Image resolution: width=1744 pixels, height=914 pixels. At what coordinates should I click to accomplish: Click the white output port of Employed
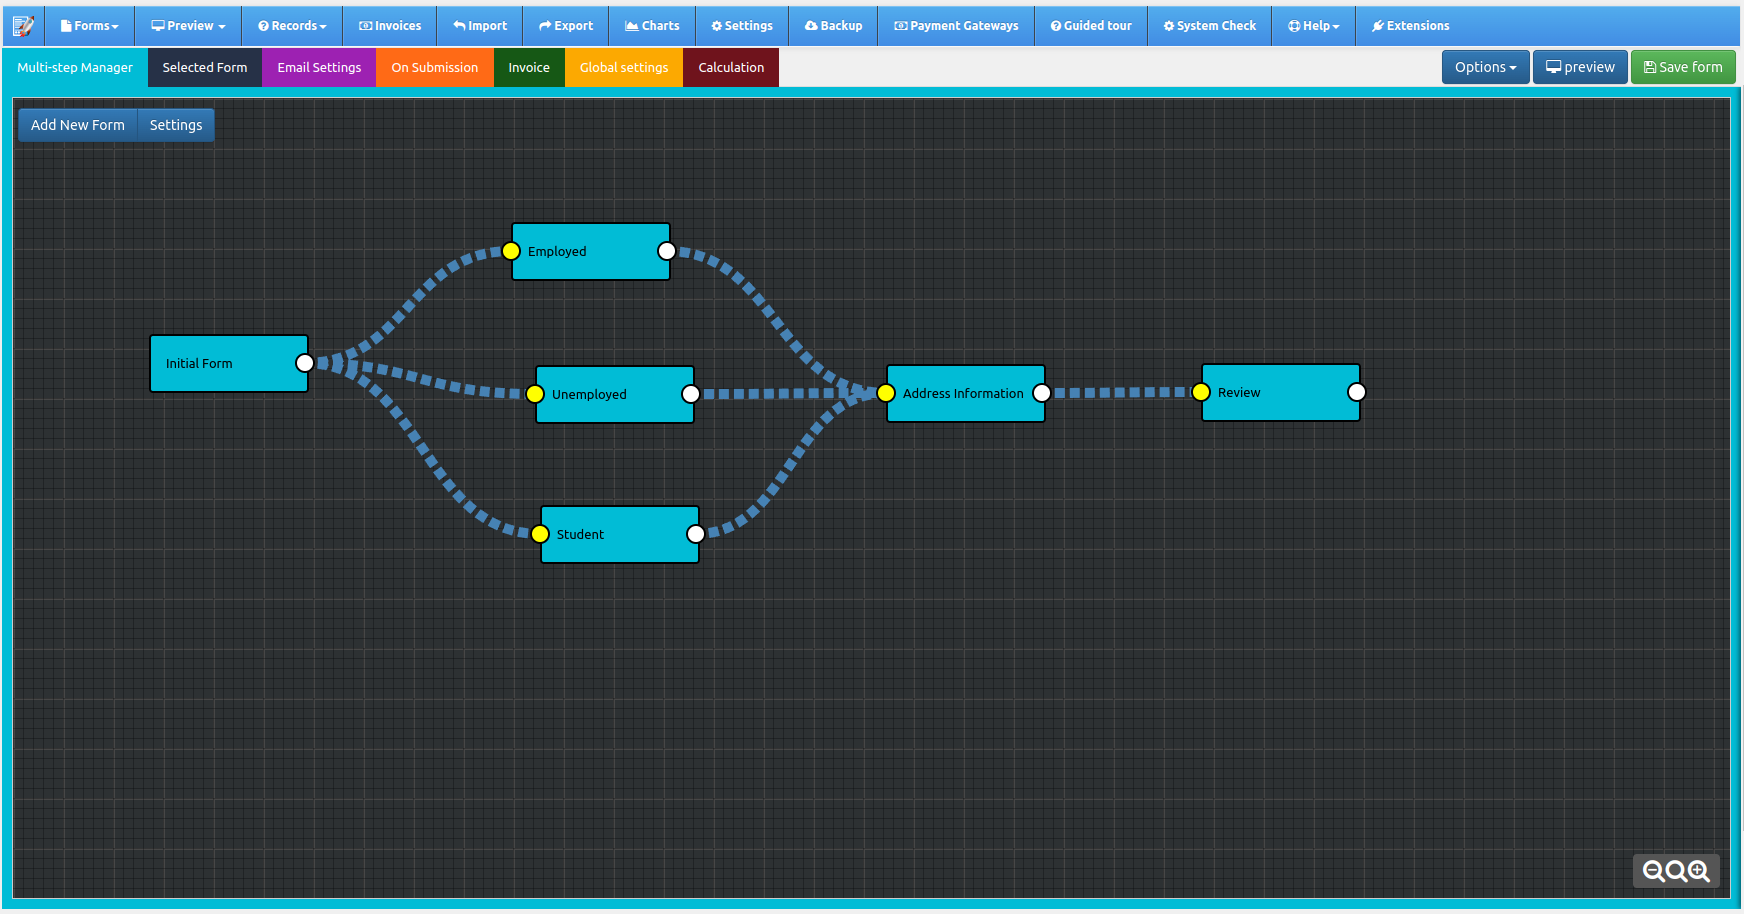tap(667, 251)
